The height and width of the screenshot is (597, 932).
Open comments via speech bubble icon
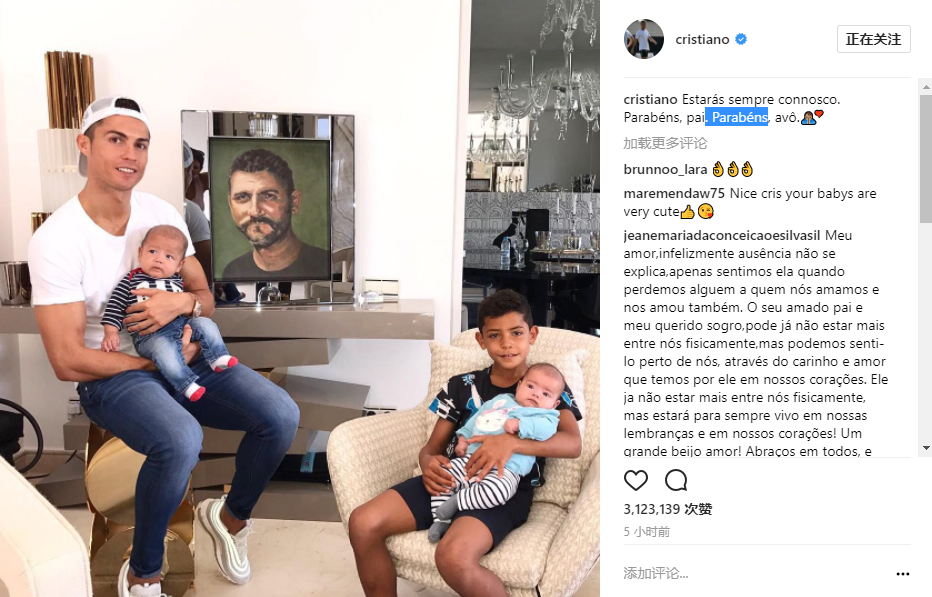point(676,480)
